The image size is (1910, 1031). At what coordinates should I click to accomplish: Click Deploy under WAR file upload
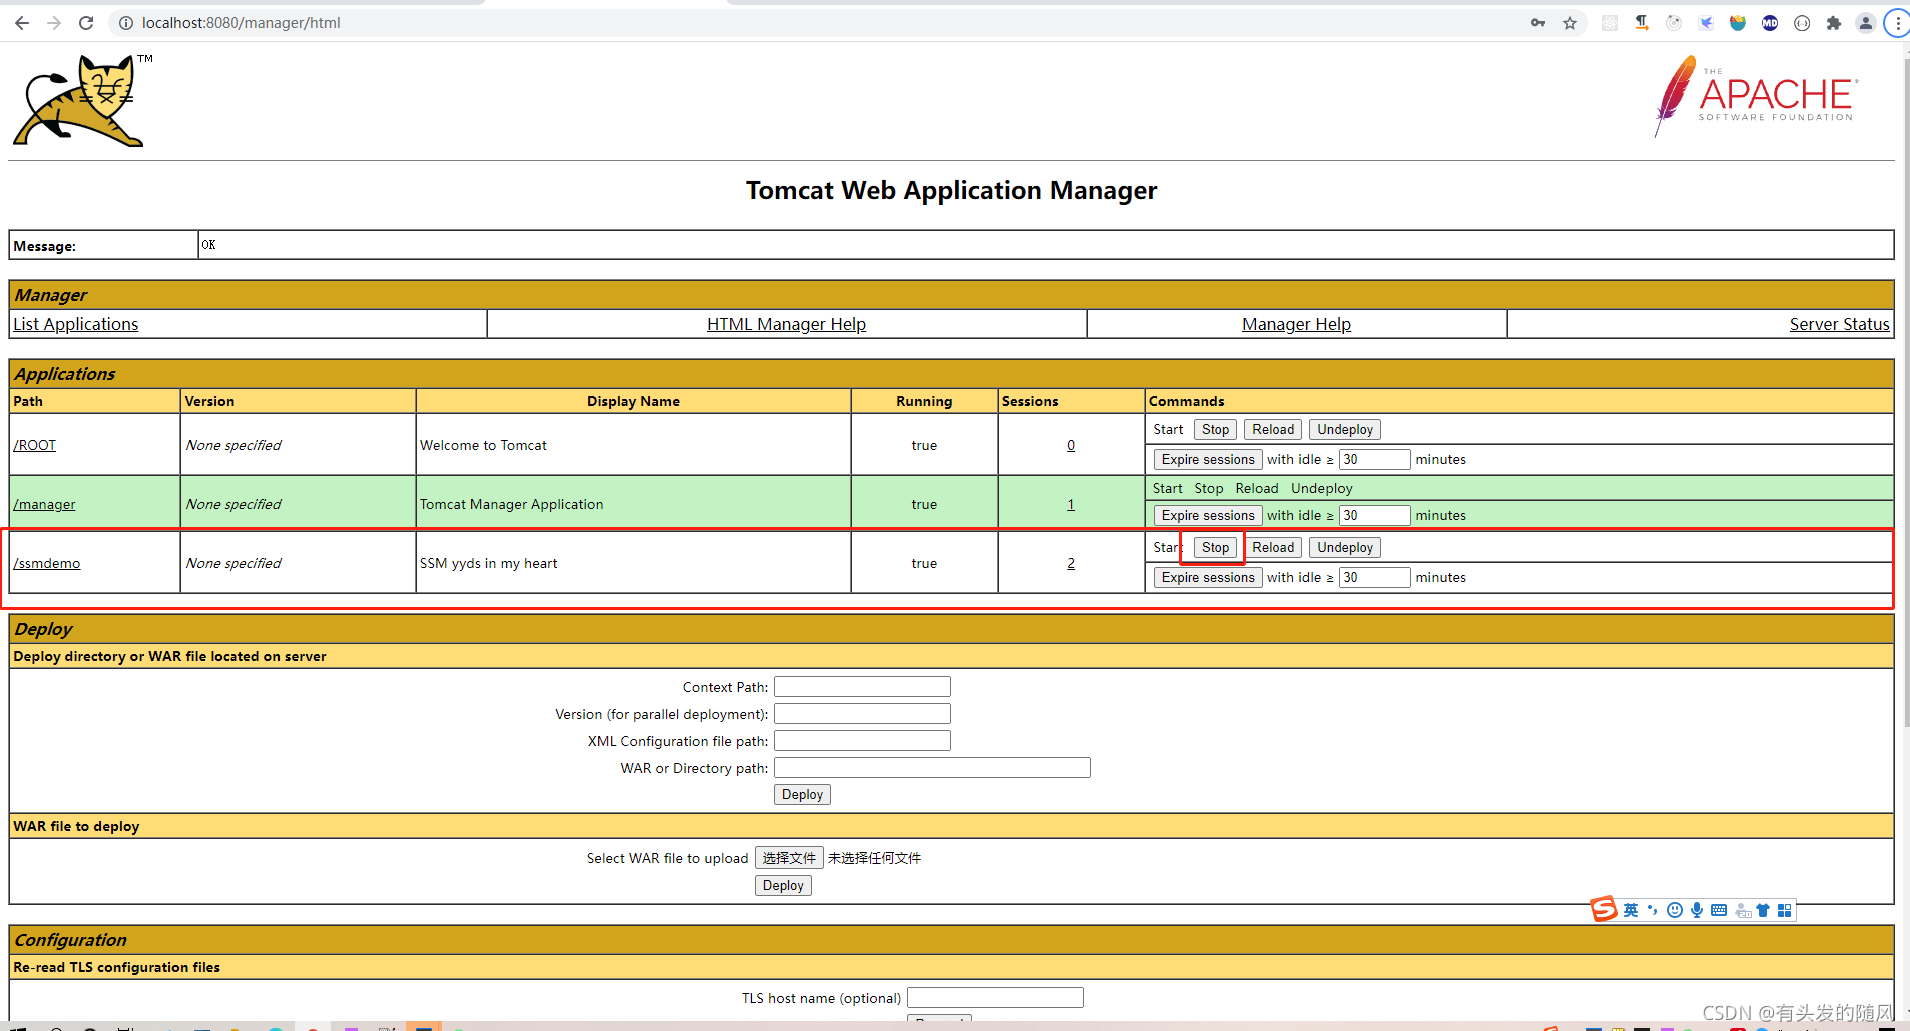click(x=783, y=885)
